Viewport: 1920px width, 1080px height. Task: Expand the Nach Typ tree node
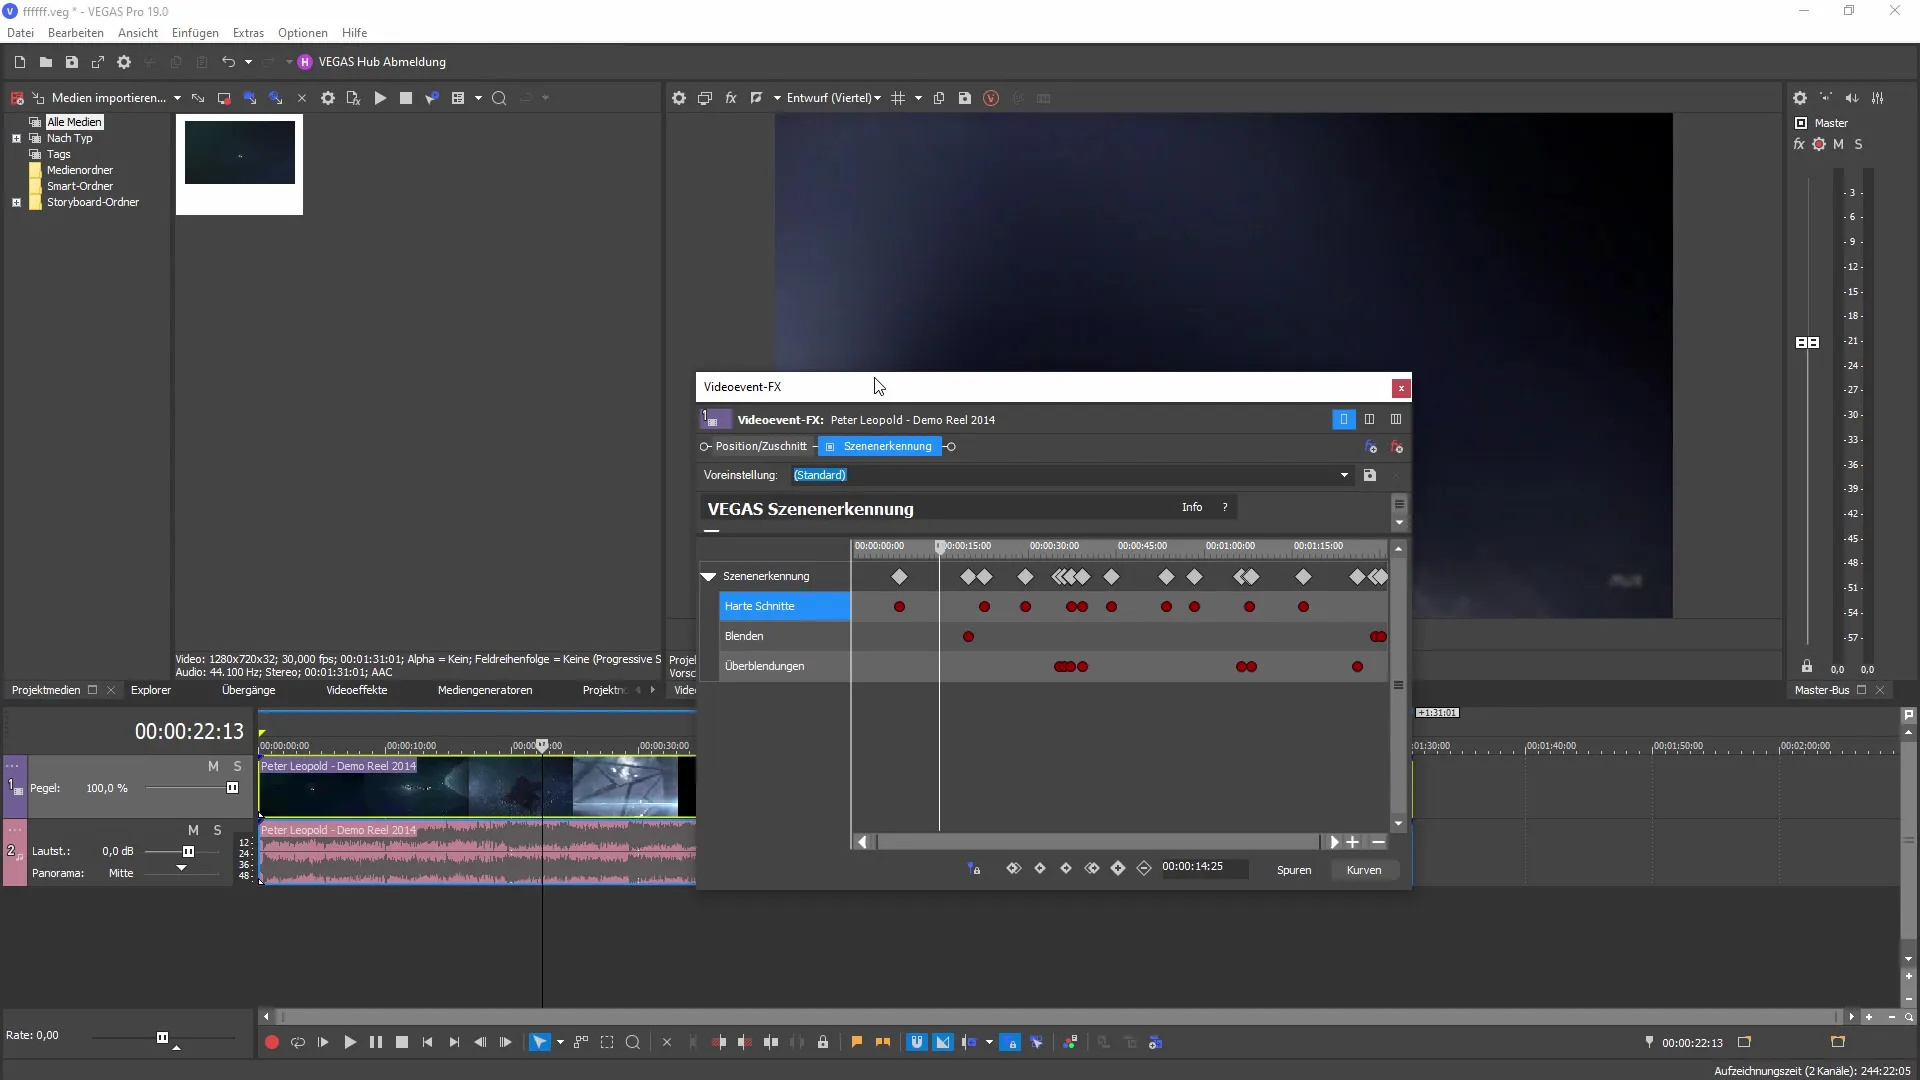tap(16, 139)
